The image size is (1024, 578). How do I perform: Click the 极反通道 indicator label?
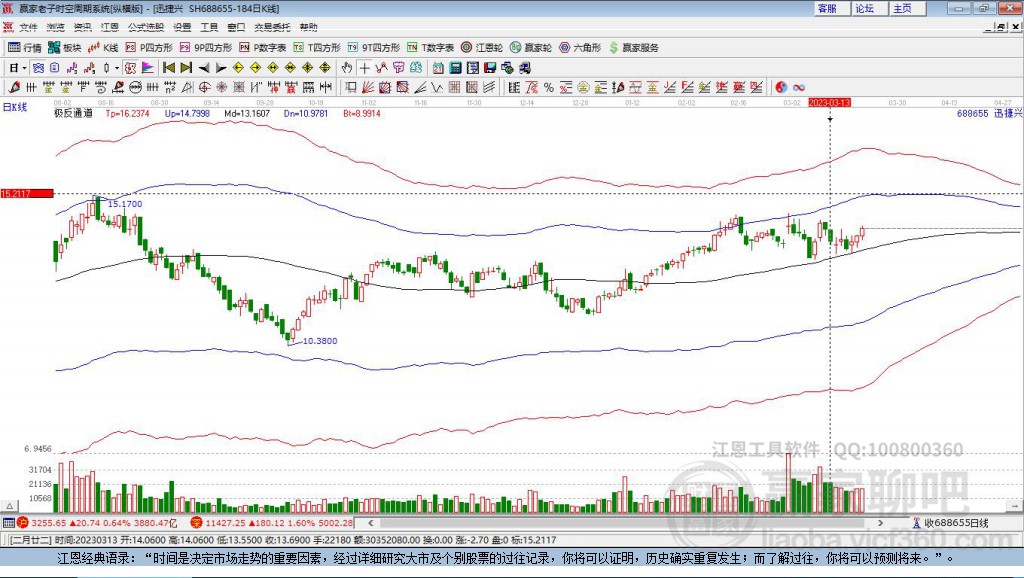point(73,113)
